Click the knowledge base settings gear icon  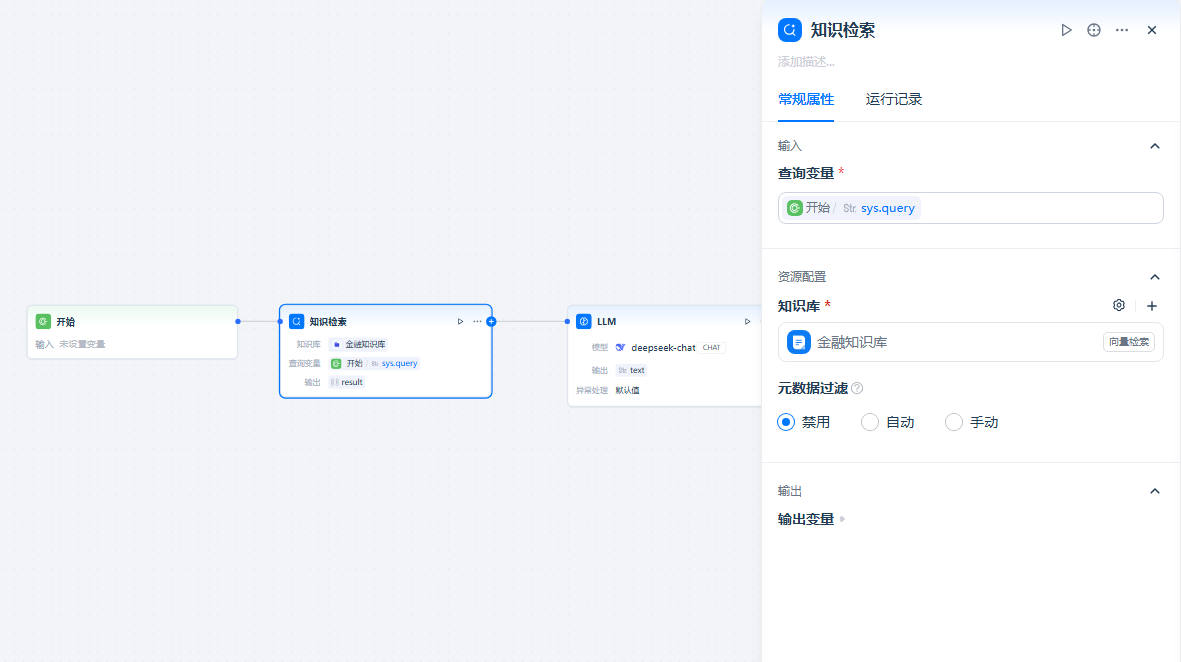click(x=1118, y=306)
